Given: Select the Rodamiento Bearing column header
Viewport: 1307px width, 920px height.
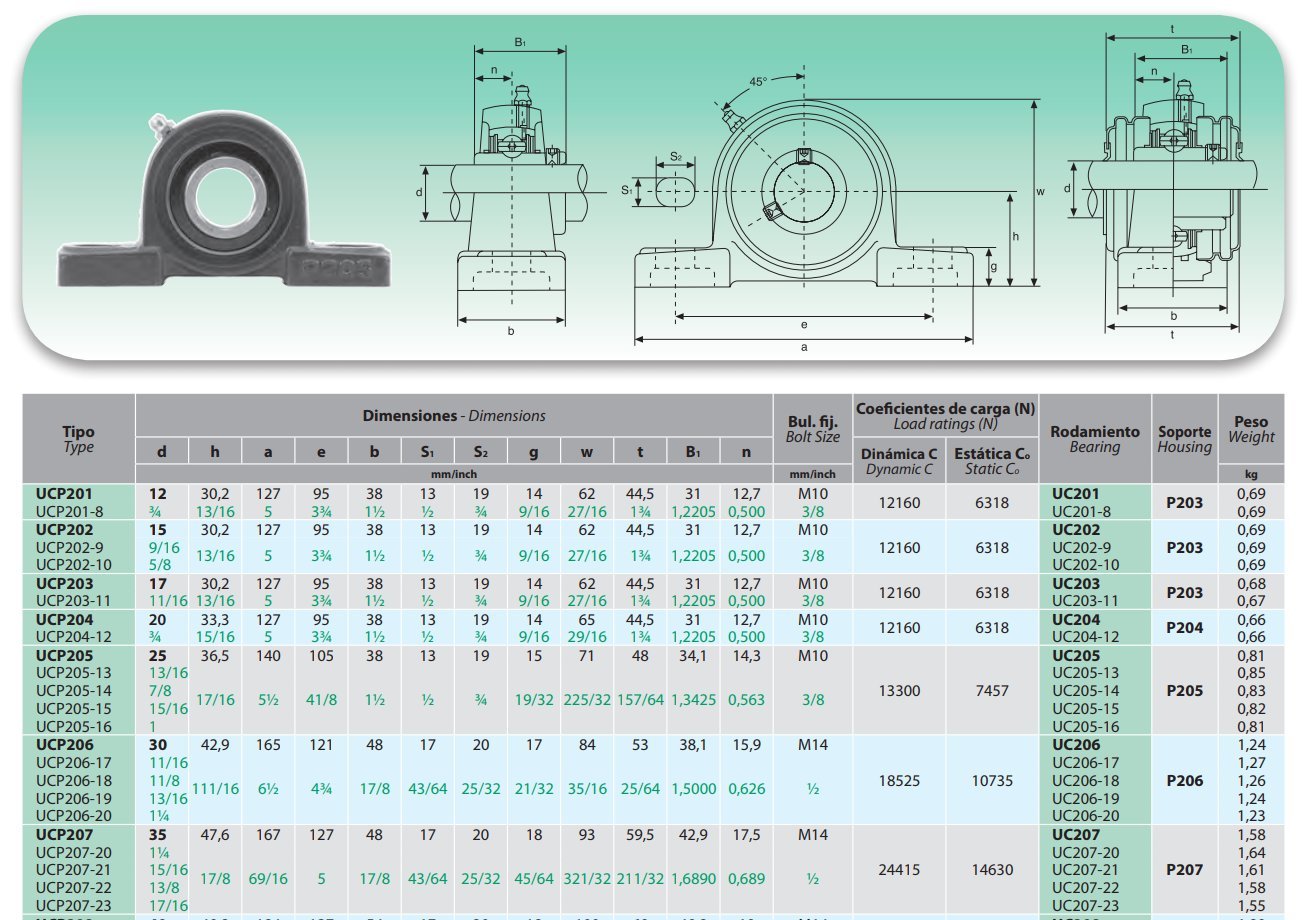Looking at the screenshot, I should point(1095,439).
